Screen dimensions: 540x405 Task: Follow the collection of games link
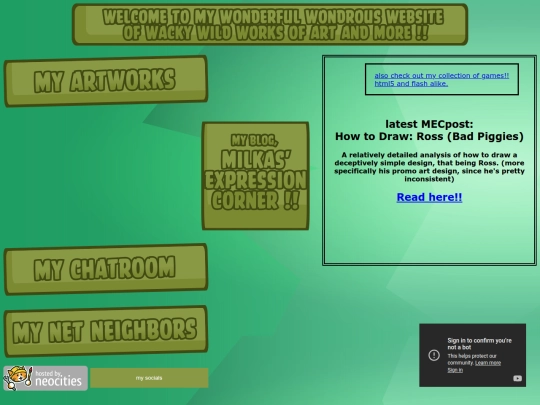442,80
